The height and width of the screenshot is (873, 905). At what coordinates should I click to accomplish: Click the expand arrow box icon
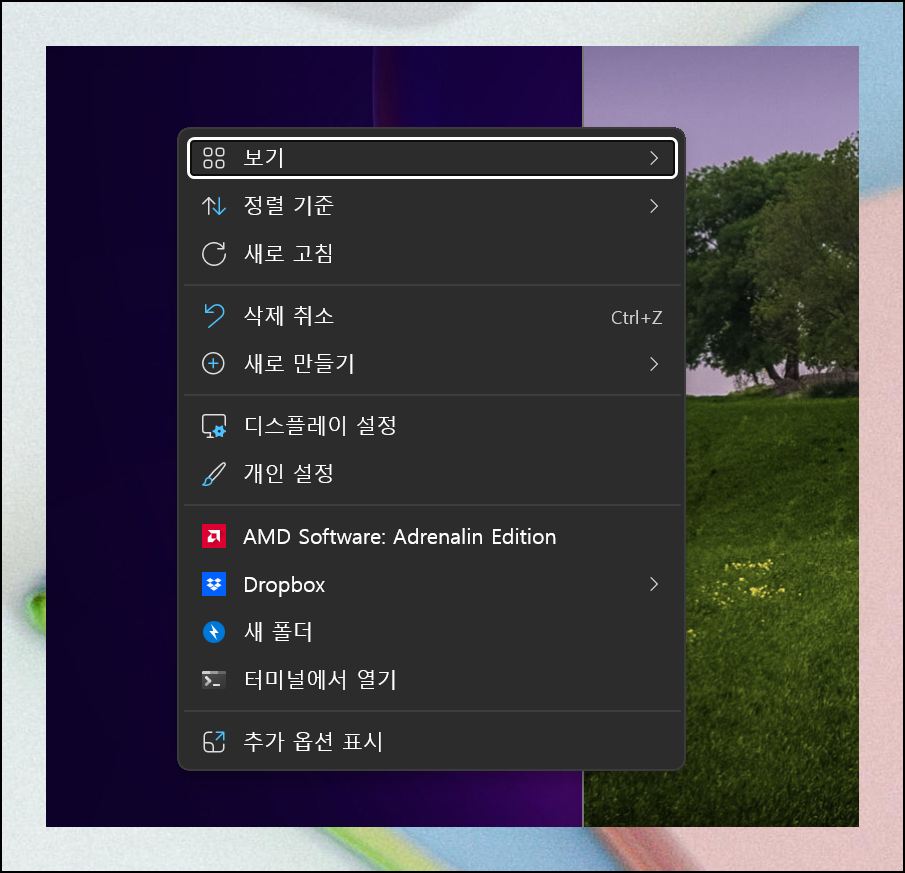[214, 742]
